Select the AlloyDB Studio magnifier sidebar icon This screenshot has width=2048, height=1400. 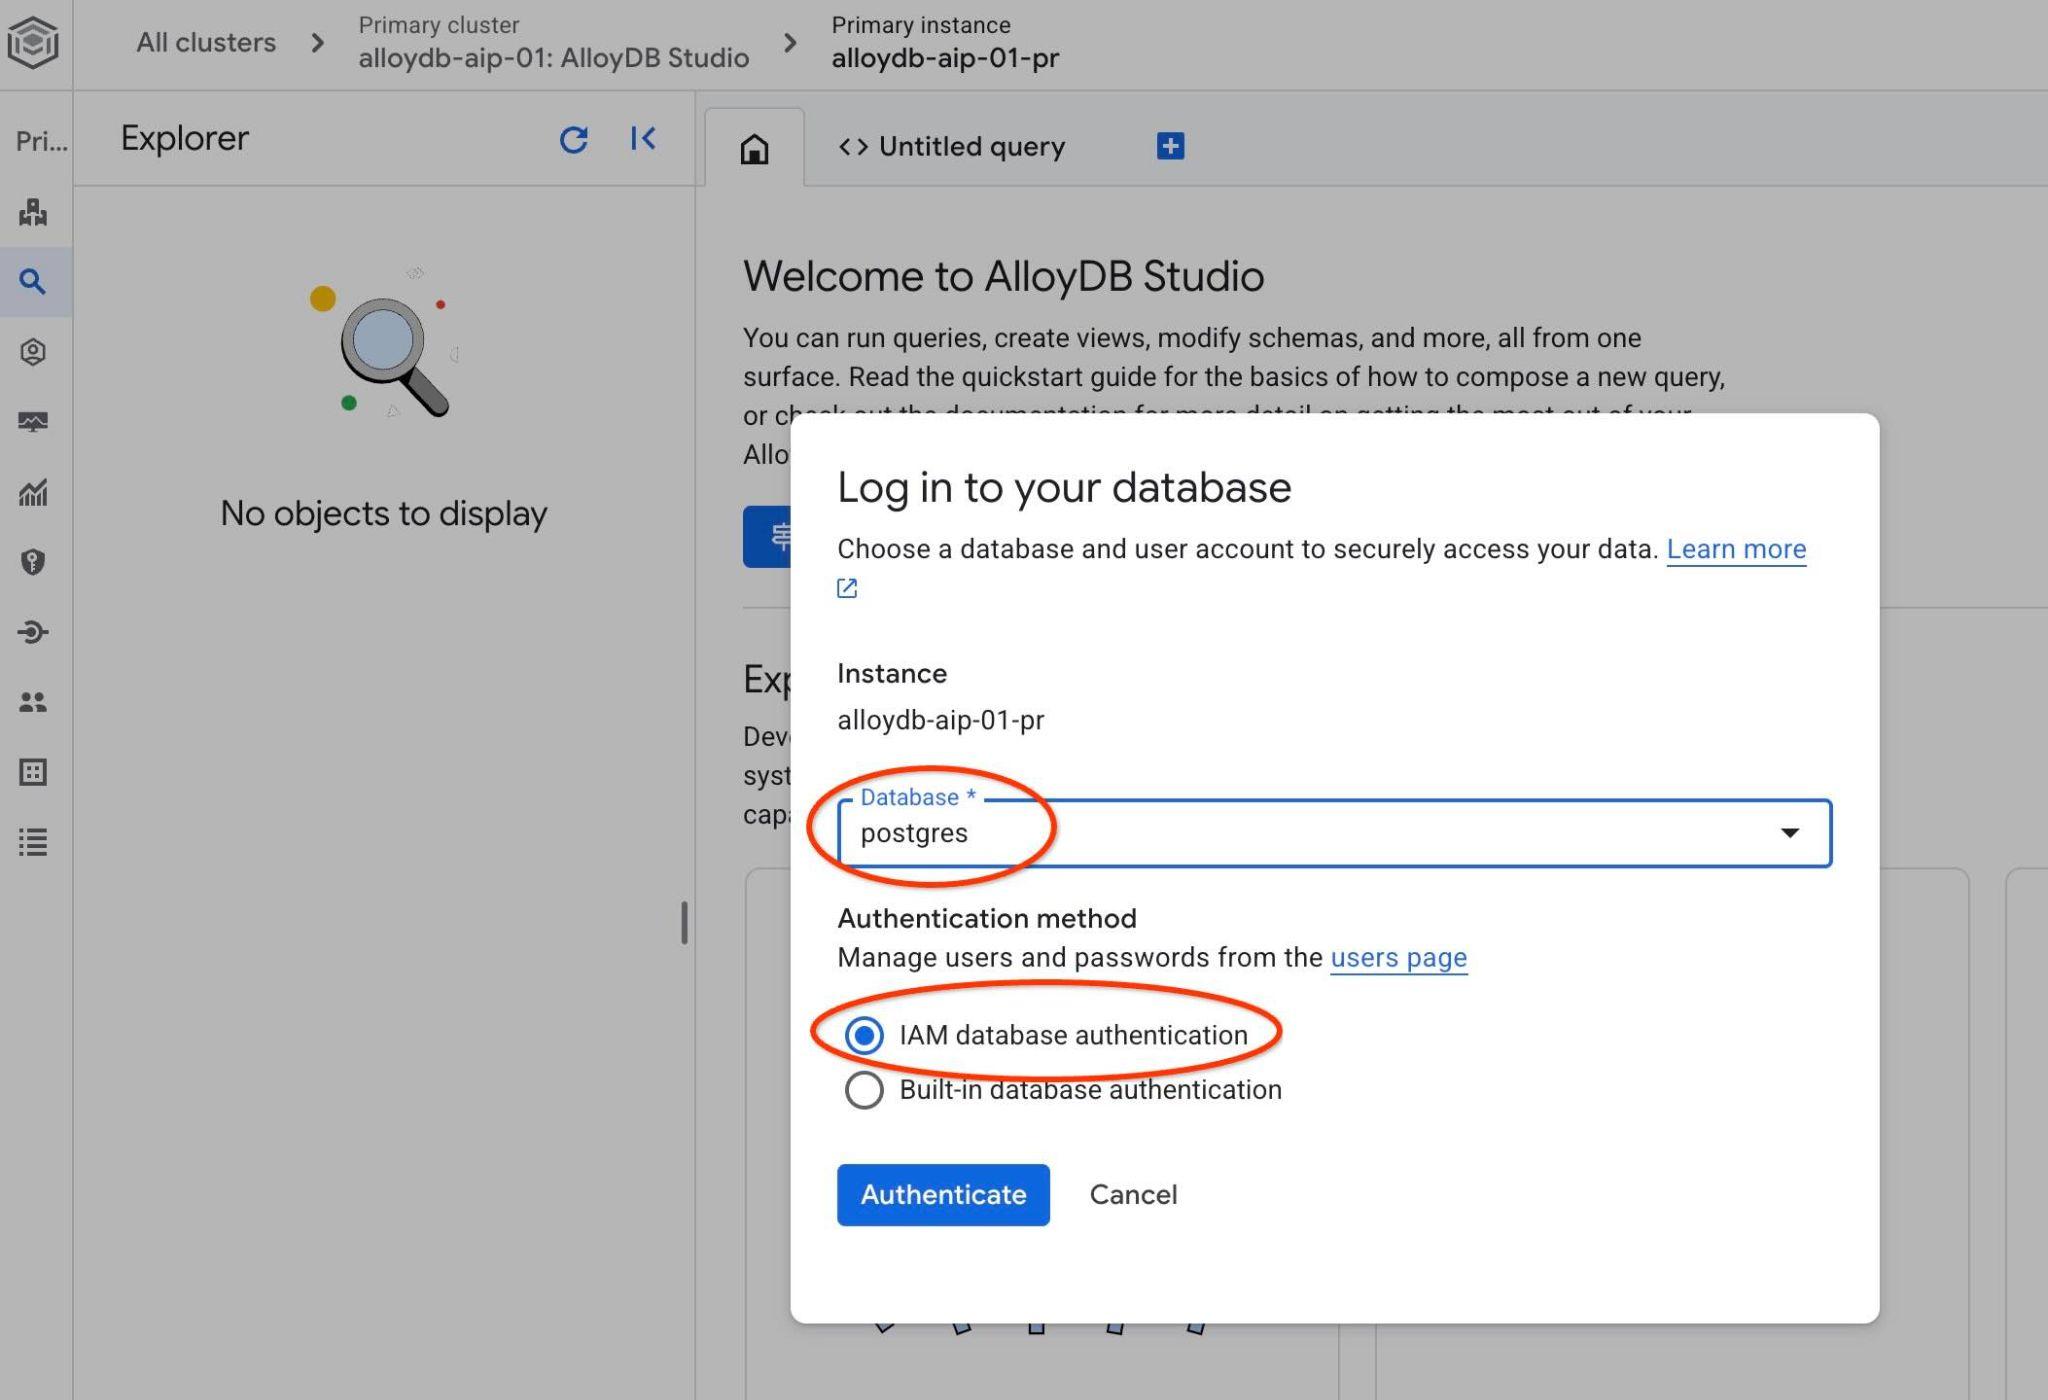pyautogui.click(x=33, y=282)
